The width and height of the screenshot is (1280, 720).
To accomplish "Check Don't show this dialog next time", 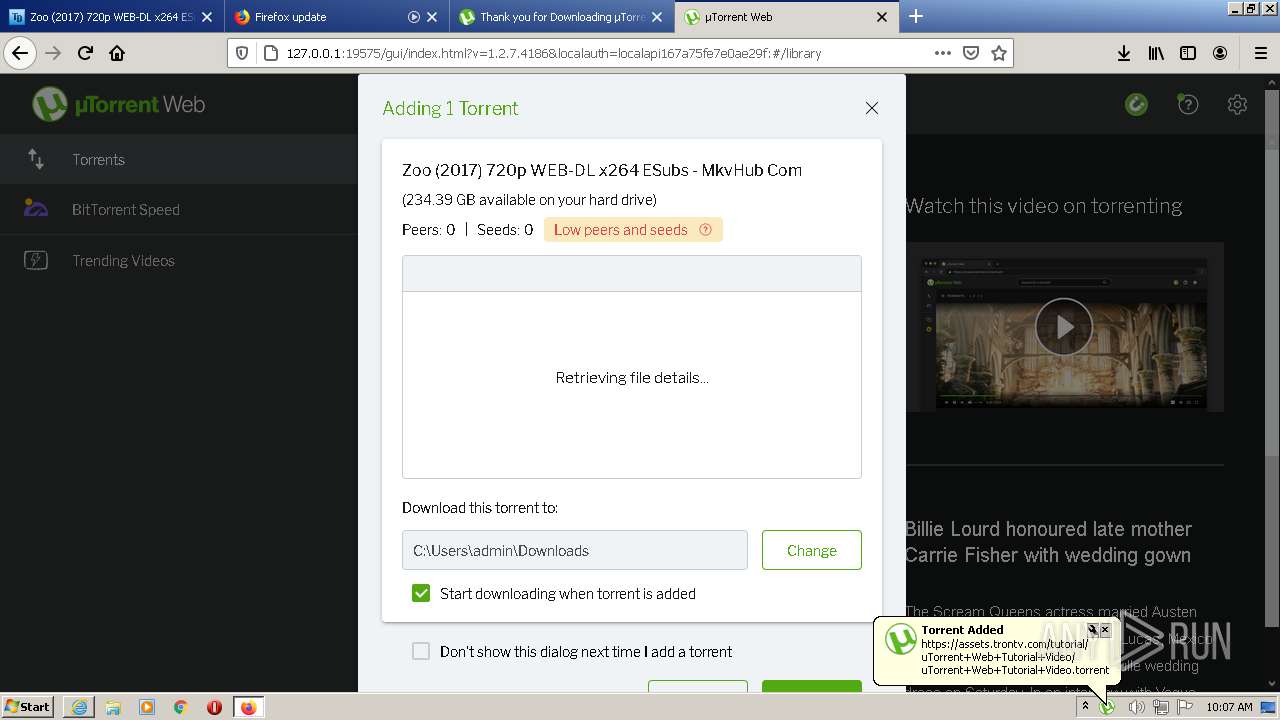I will 421,651.
